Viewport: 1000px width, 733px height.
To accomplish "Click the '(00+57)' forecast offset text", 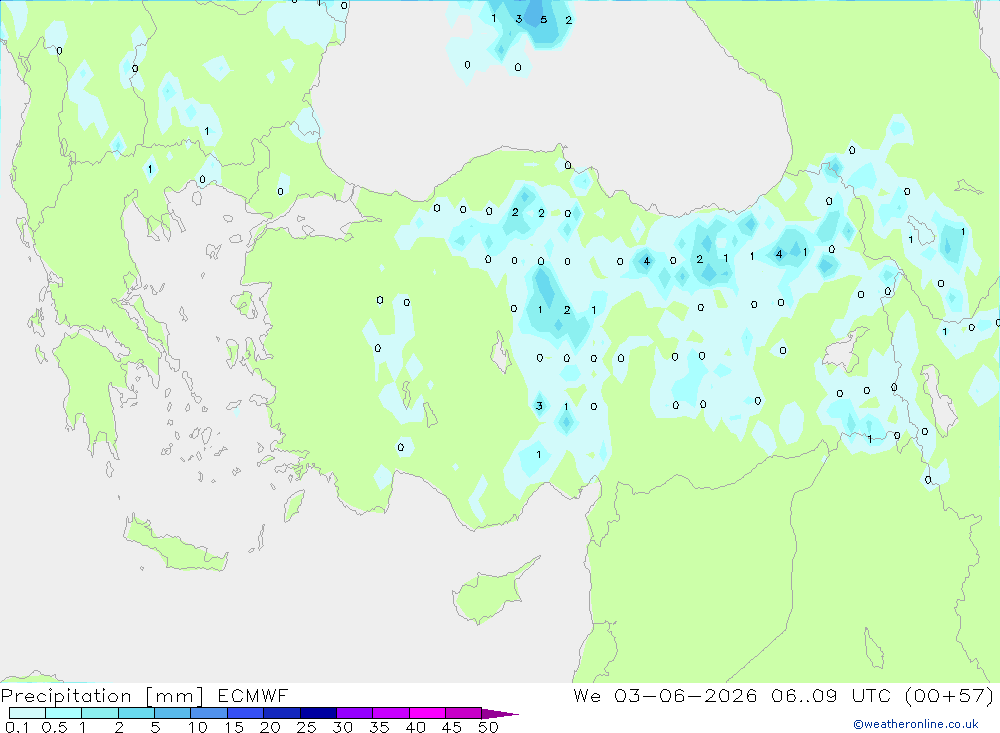I will (x=949, y=695).
